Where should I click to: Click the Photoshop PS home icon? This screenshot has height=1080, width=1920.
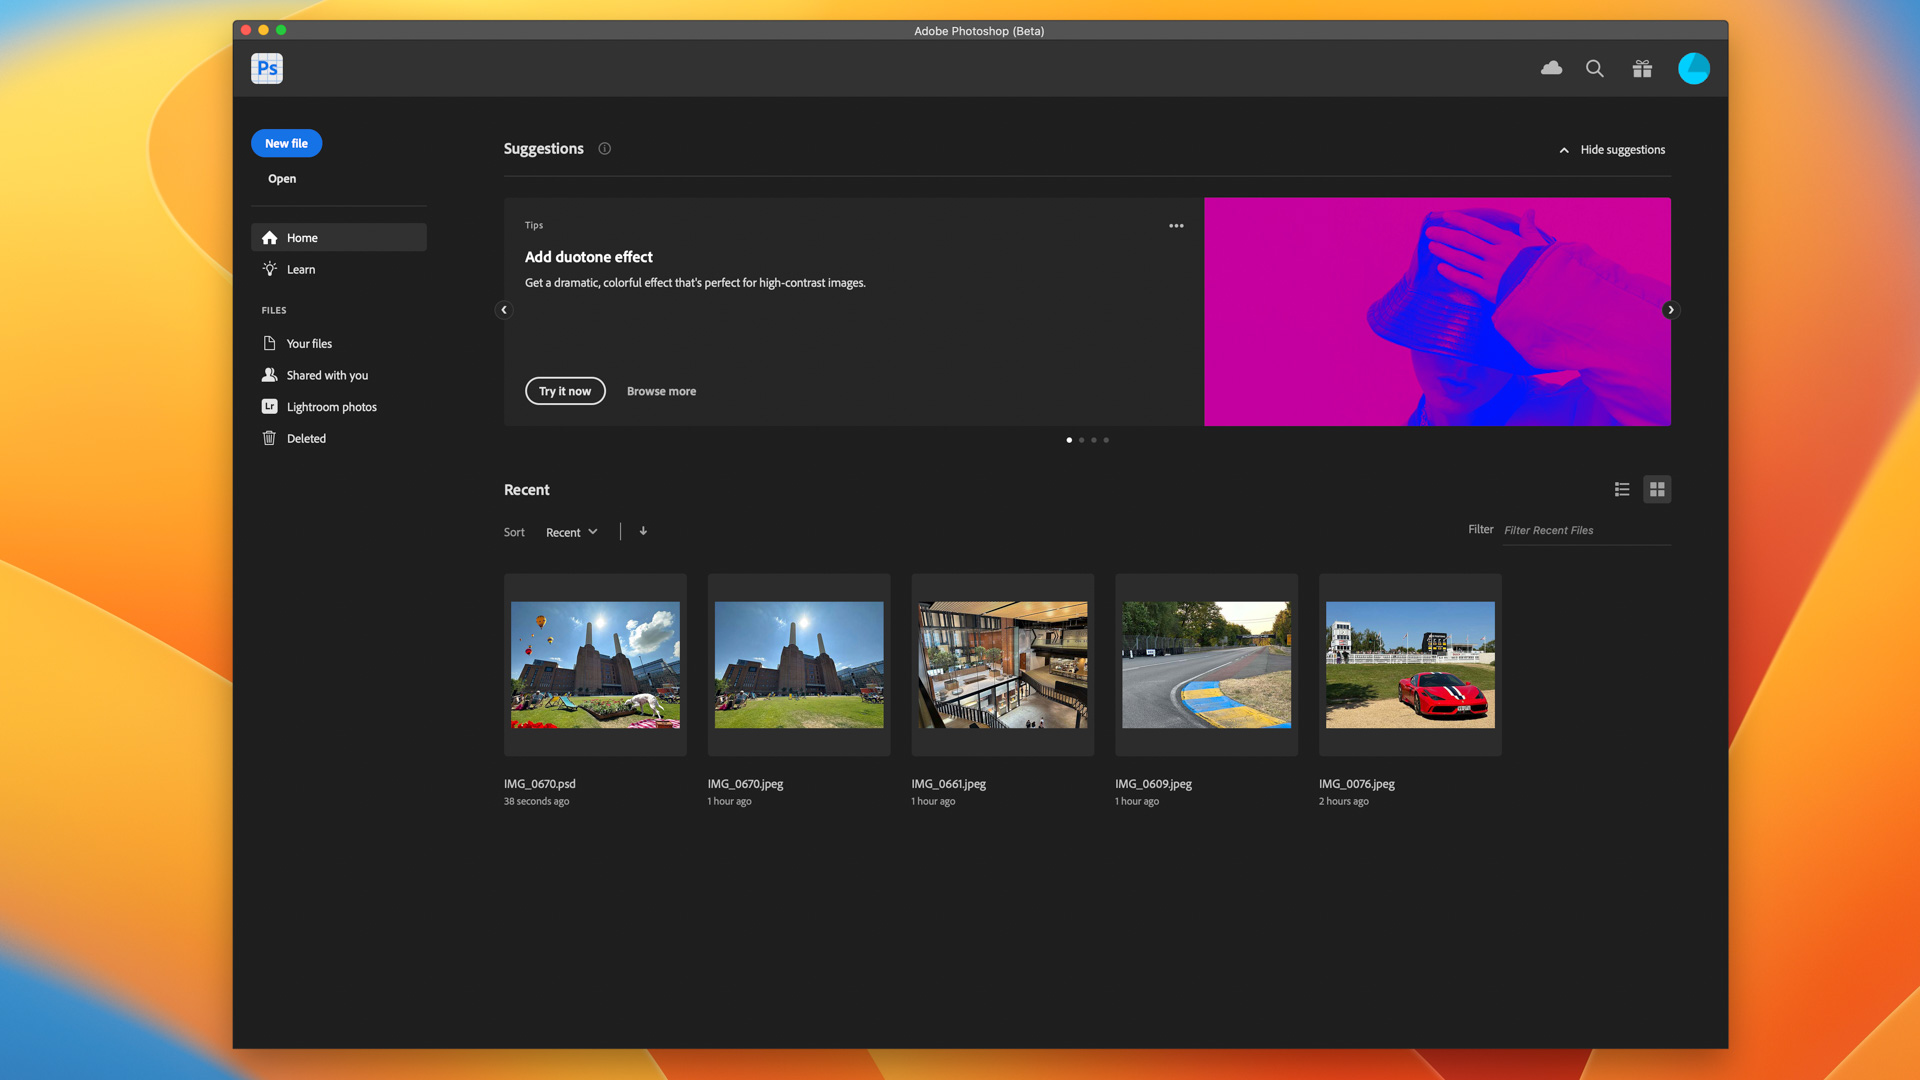pos(268,67)
